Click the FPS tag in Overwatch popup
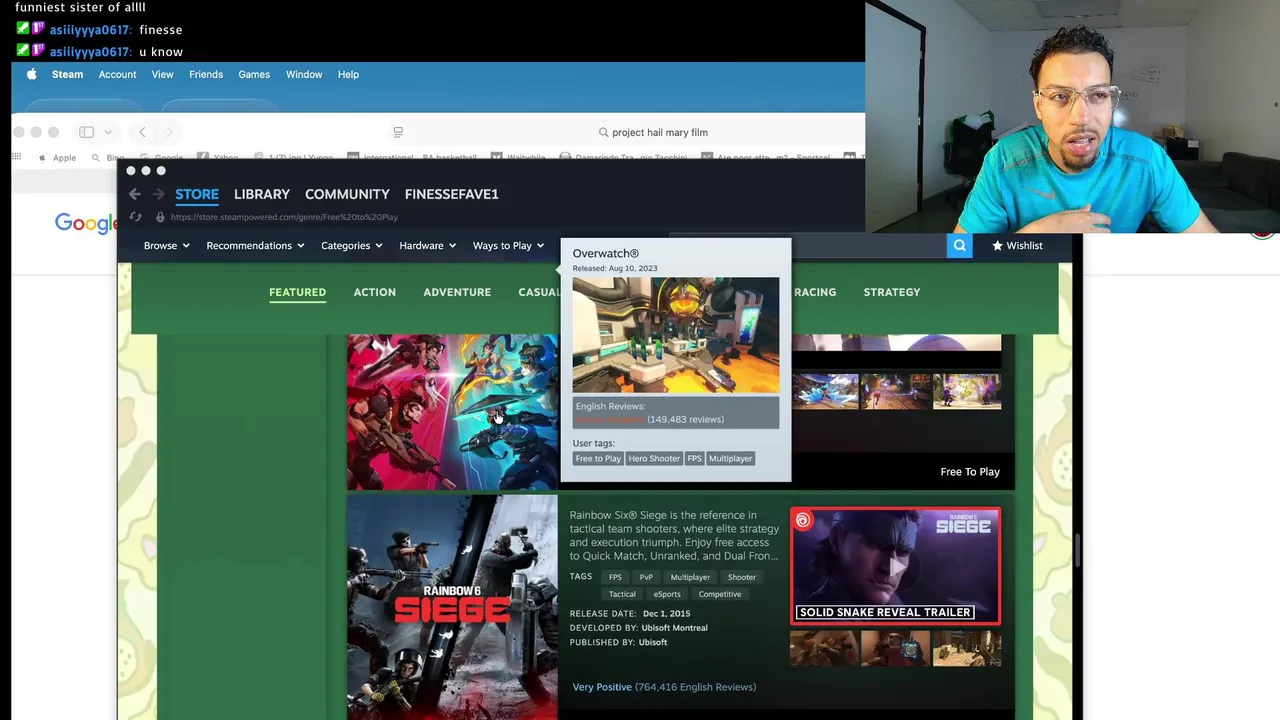The width and height of the screenshot is (1280, 720). (694, 458)
